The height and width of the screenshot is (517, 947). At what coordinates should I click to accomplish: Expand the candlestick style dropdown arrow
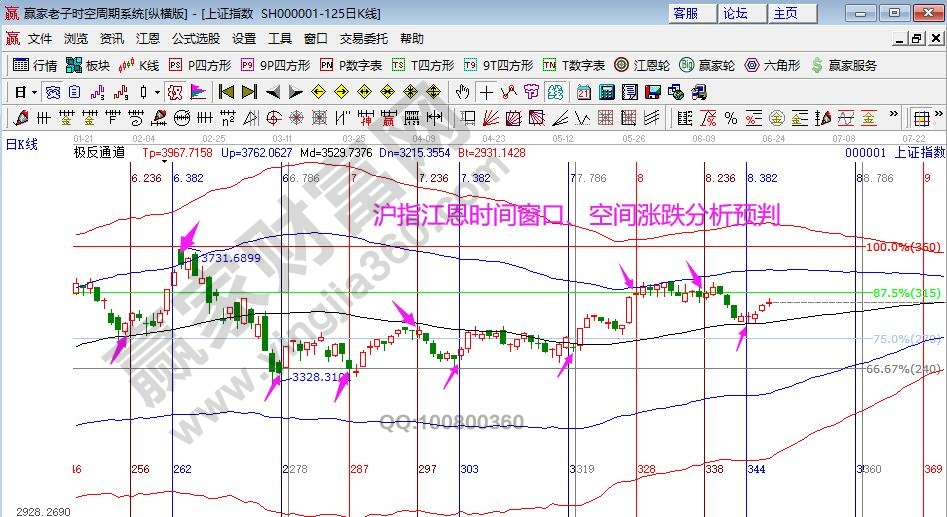157,92
